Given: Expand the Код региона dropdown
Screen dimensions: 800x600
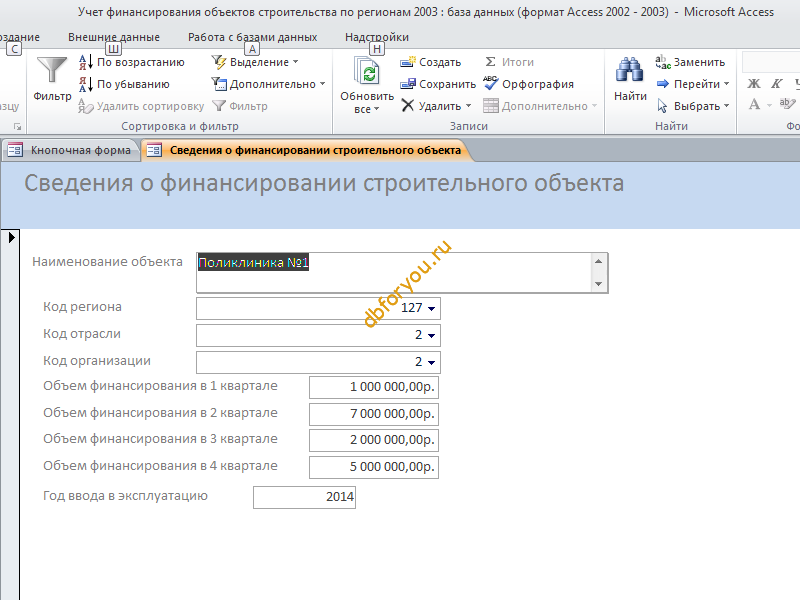Looking at the screenshot, I should click(x=431, y=309).
